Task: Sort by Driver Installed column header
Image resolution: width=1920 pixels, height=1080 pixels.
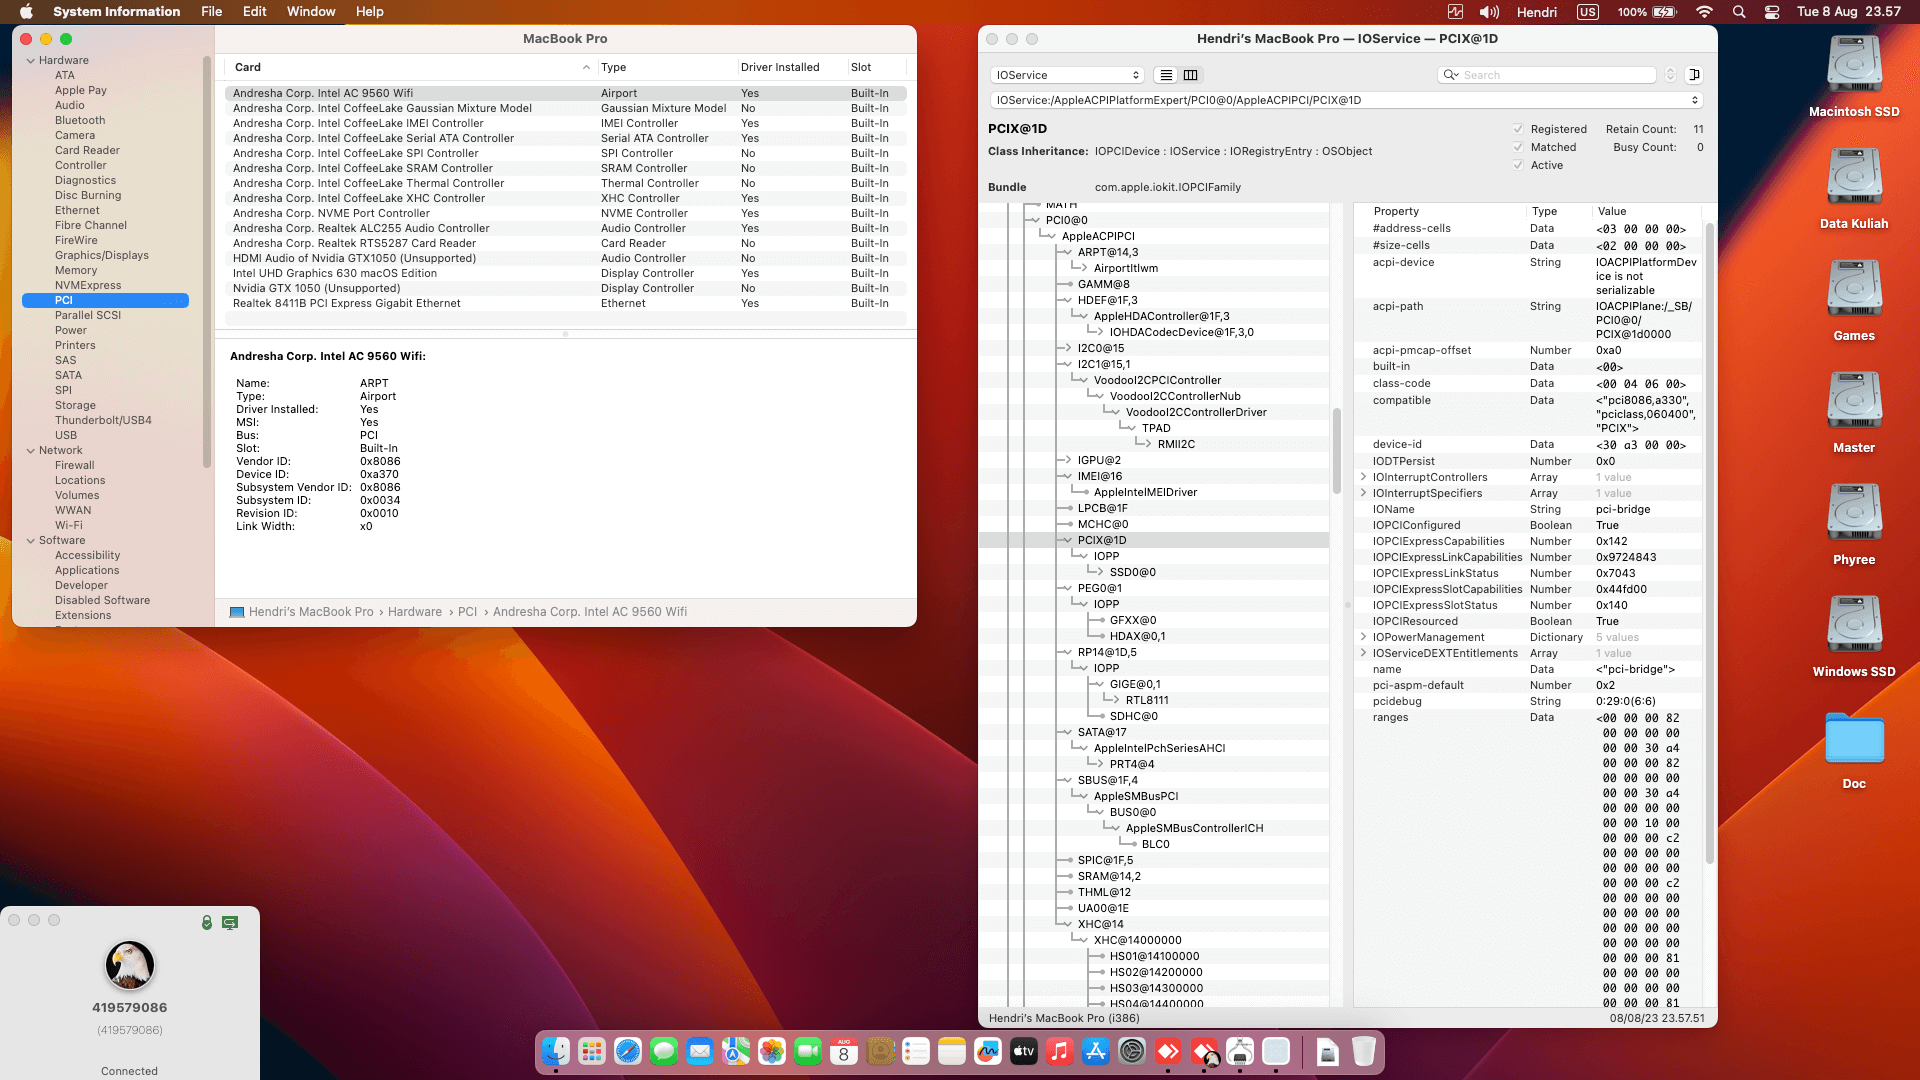Action: point(792,67)
